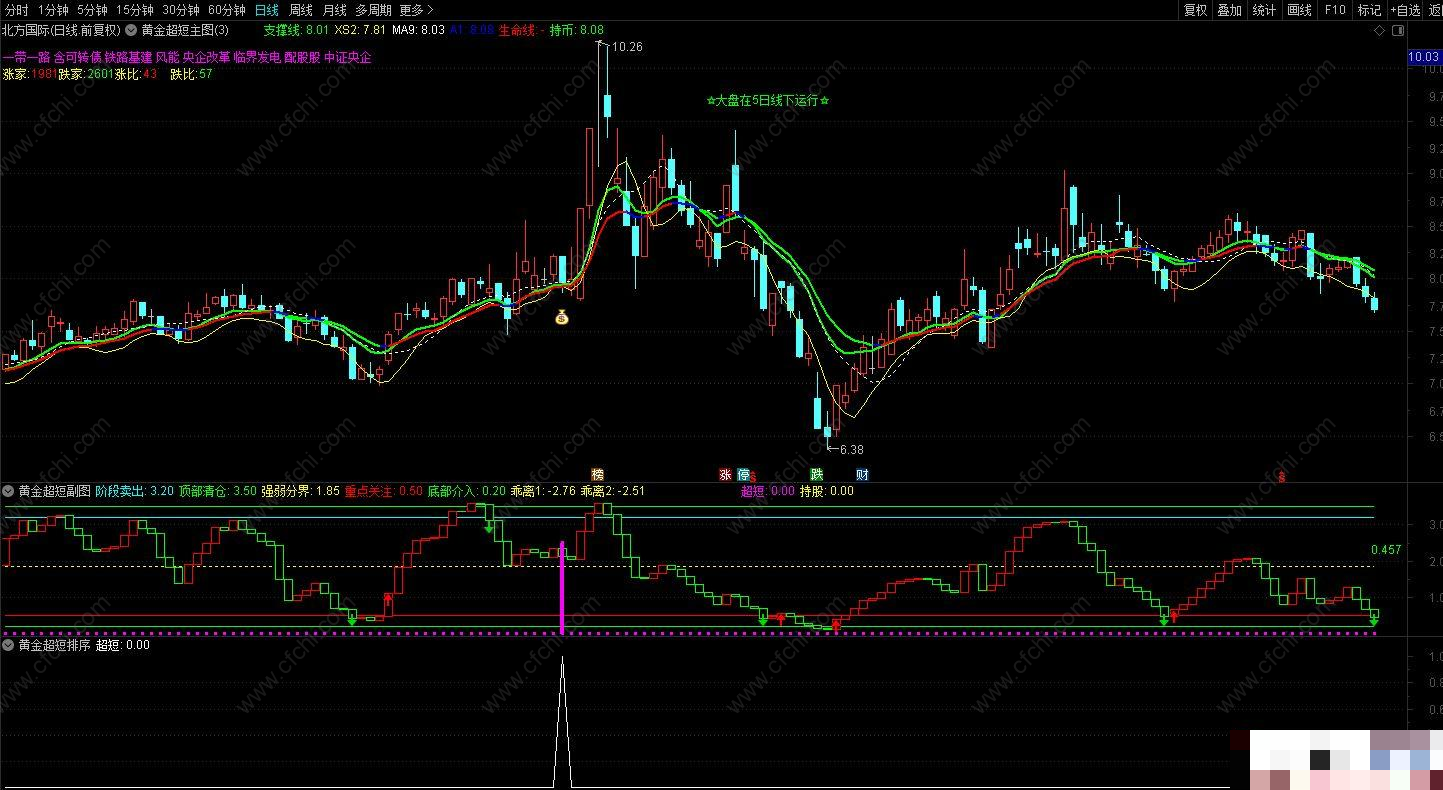
Task: Switch to the 5分钟 period tab
Action: (x=92, y=10)
